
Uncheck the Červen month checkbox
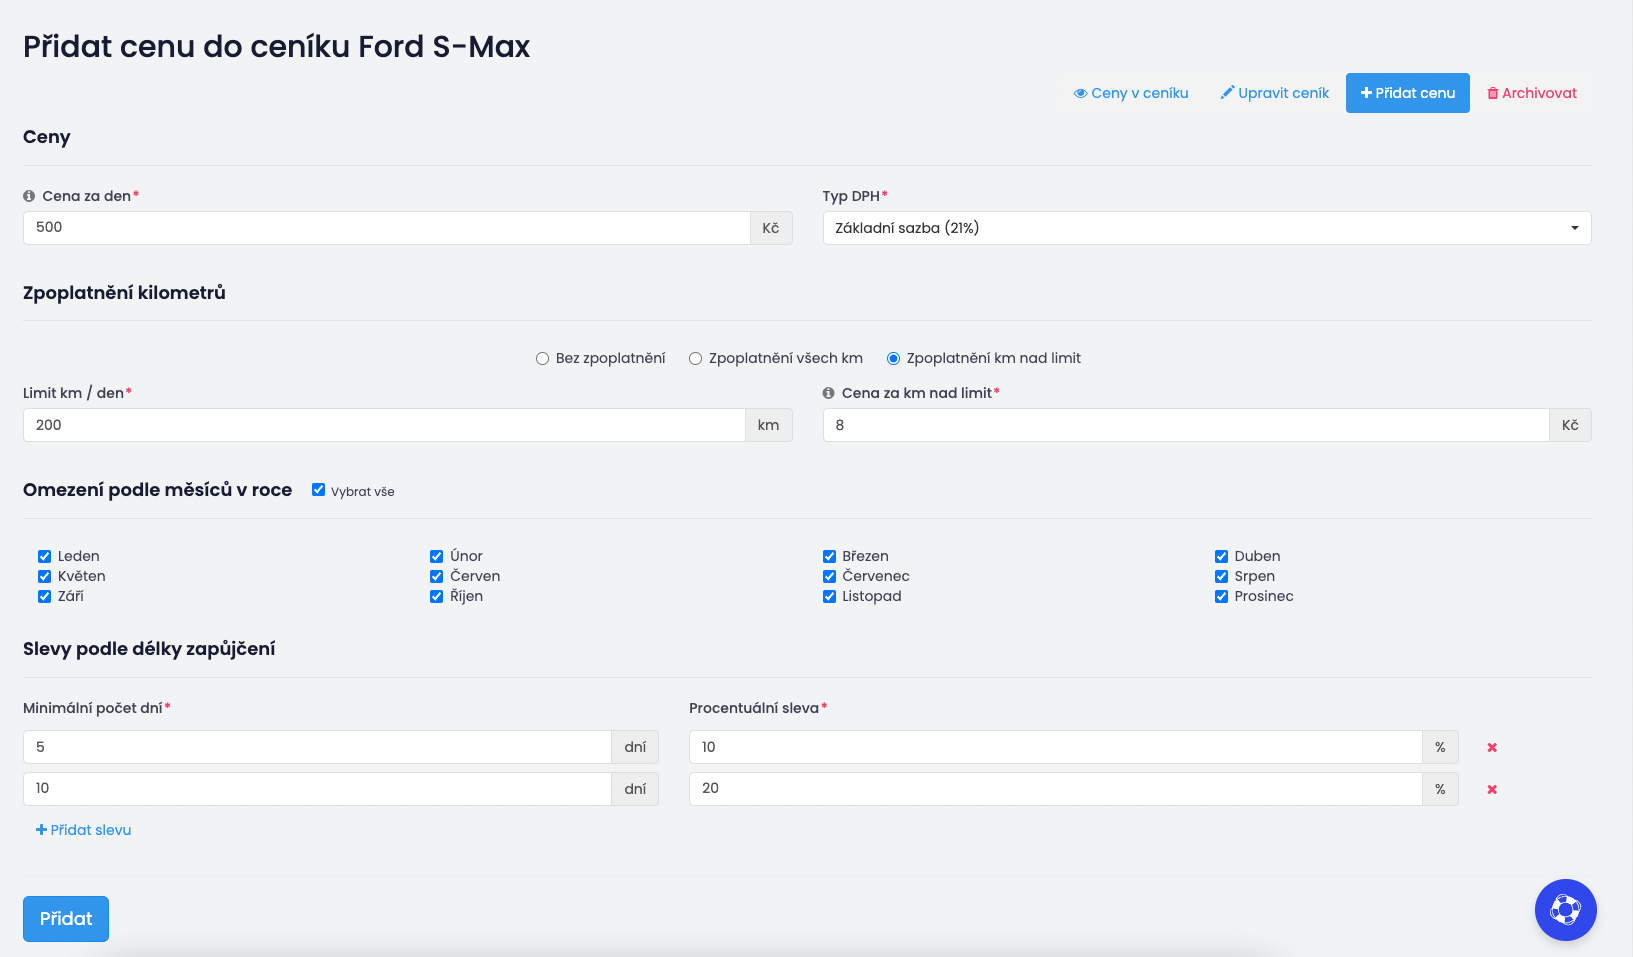(437, 576)
